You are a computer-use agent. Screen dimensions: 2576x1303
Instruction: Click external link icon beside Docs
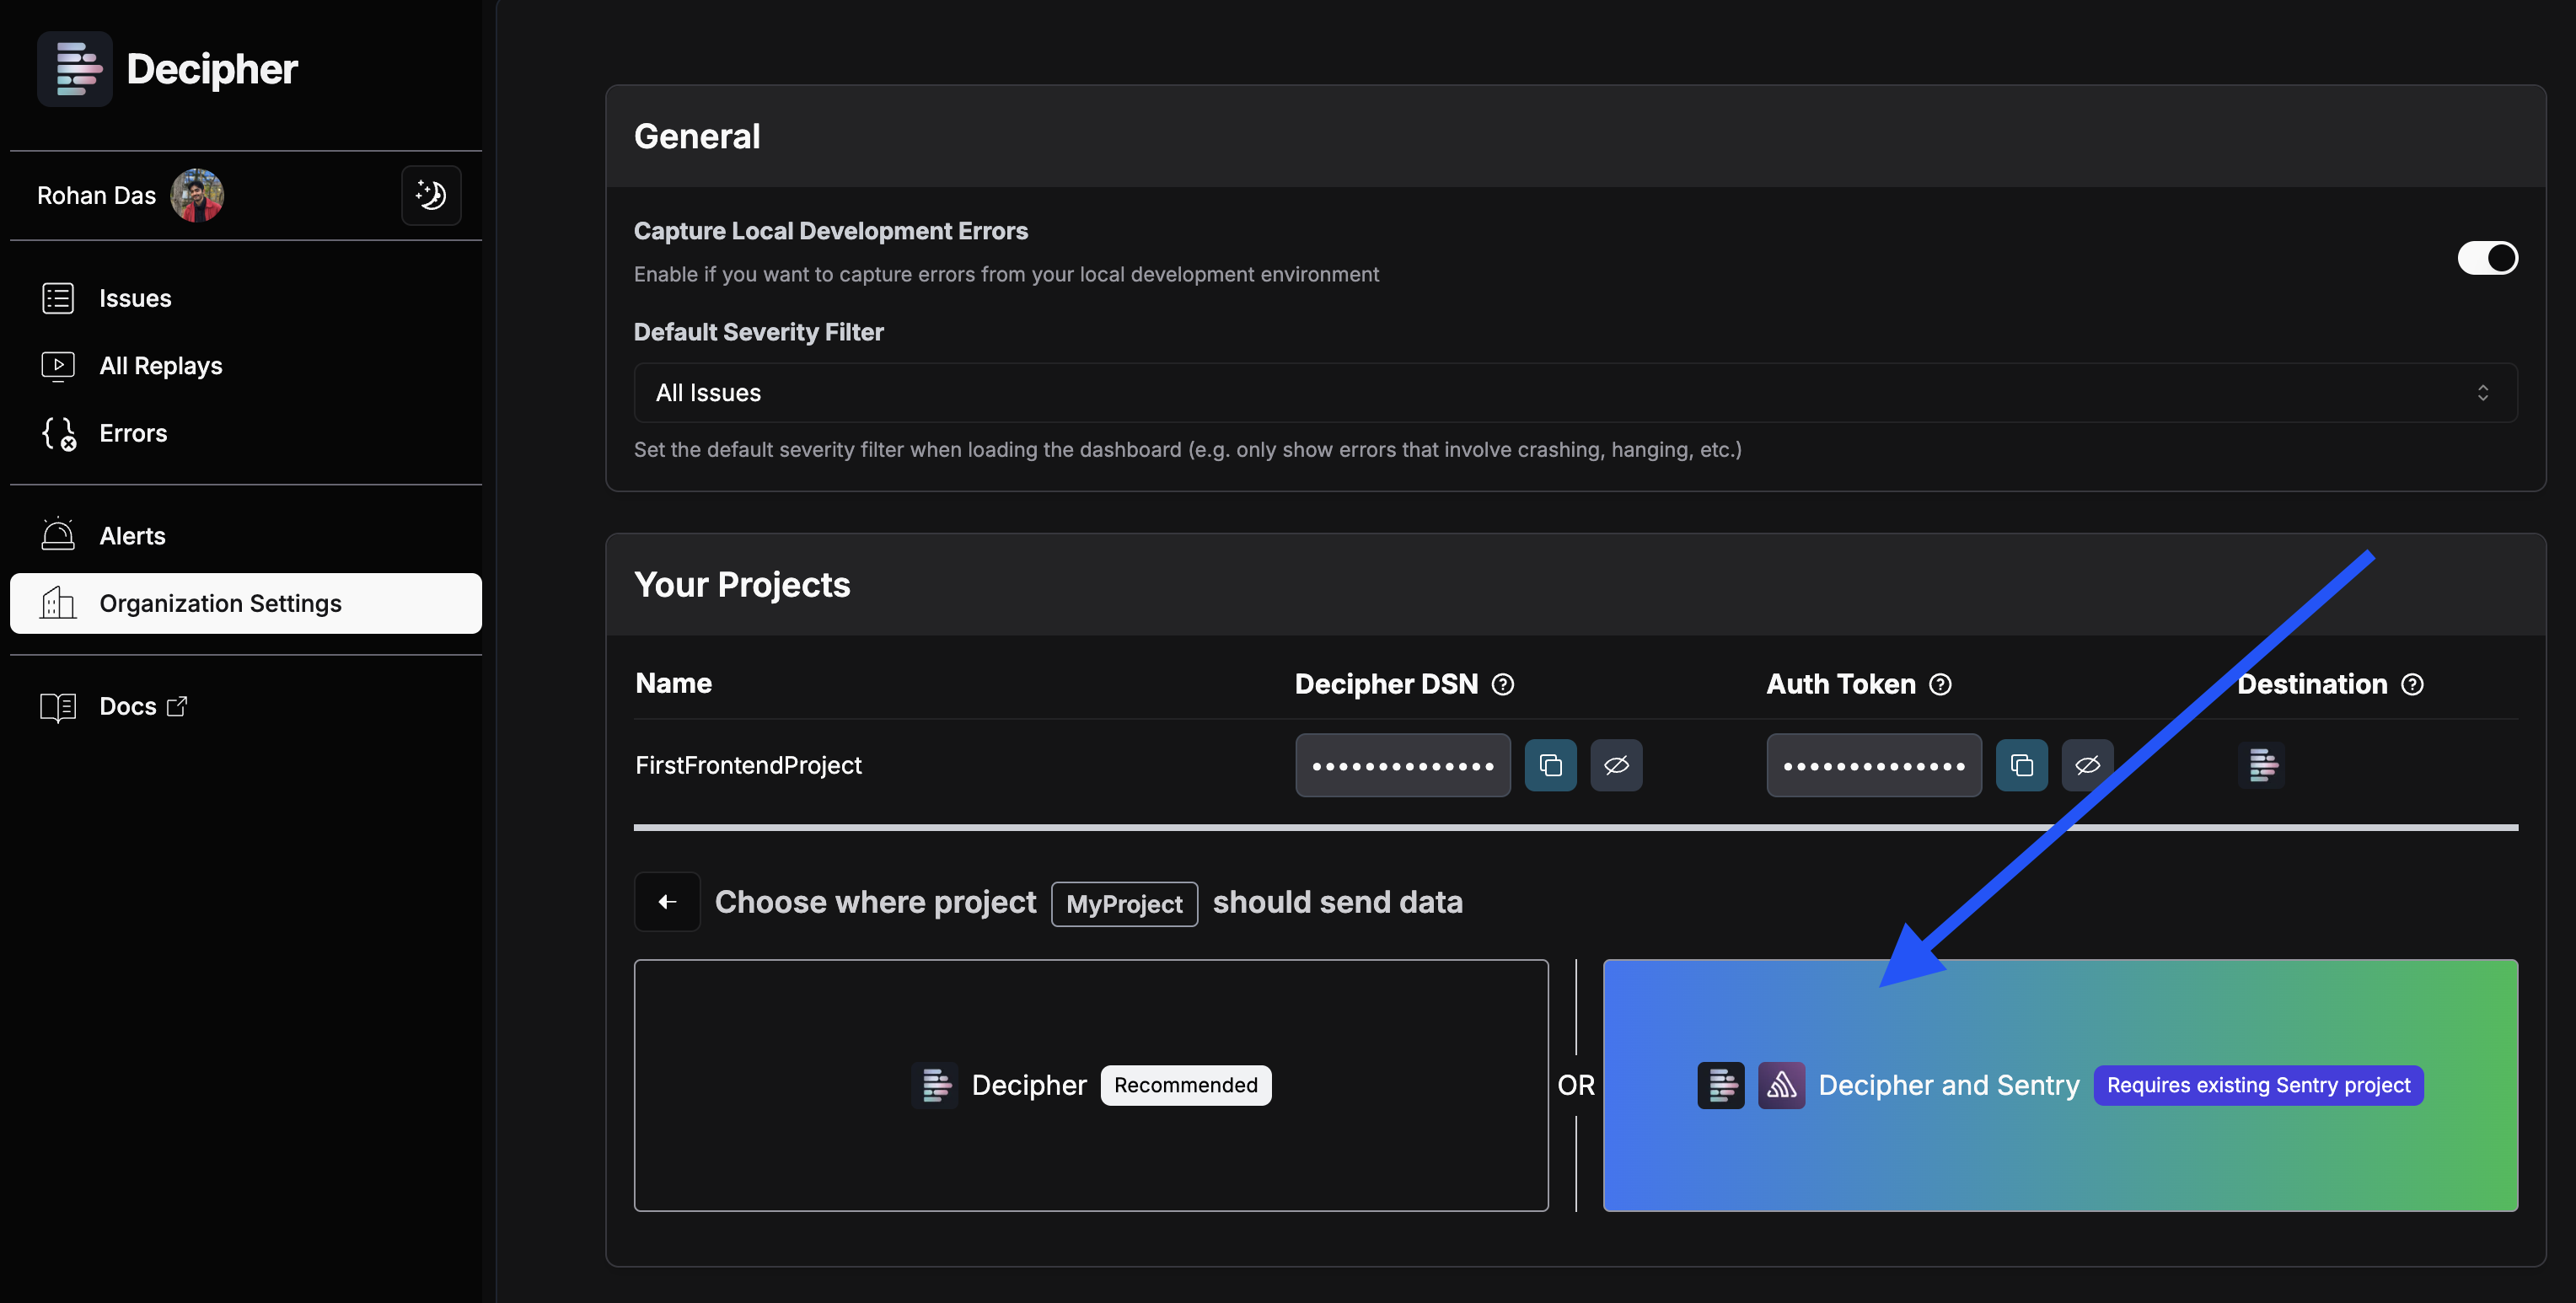[x=177, y=706]
